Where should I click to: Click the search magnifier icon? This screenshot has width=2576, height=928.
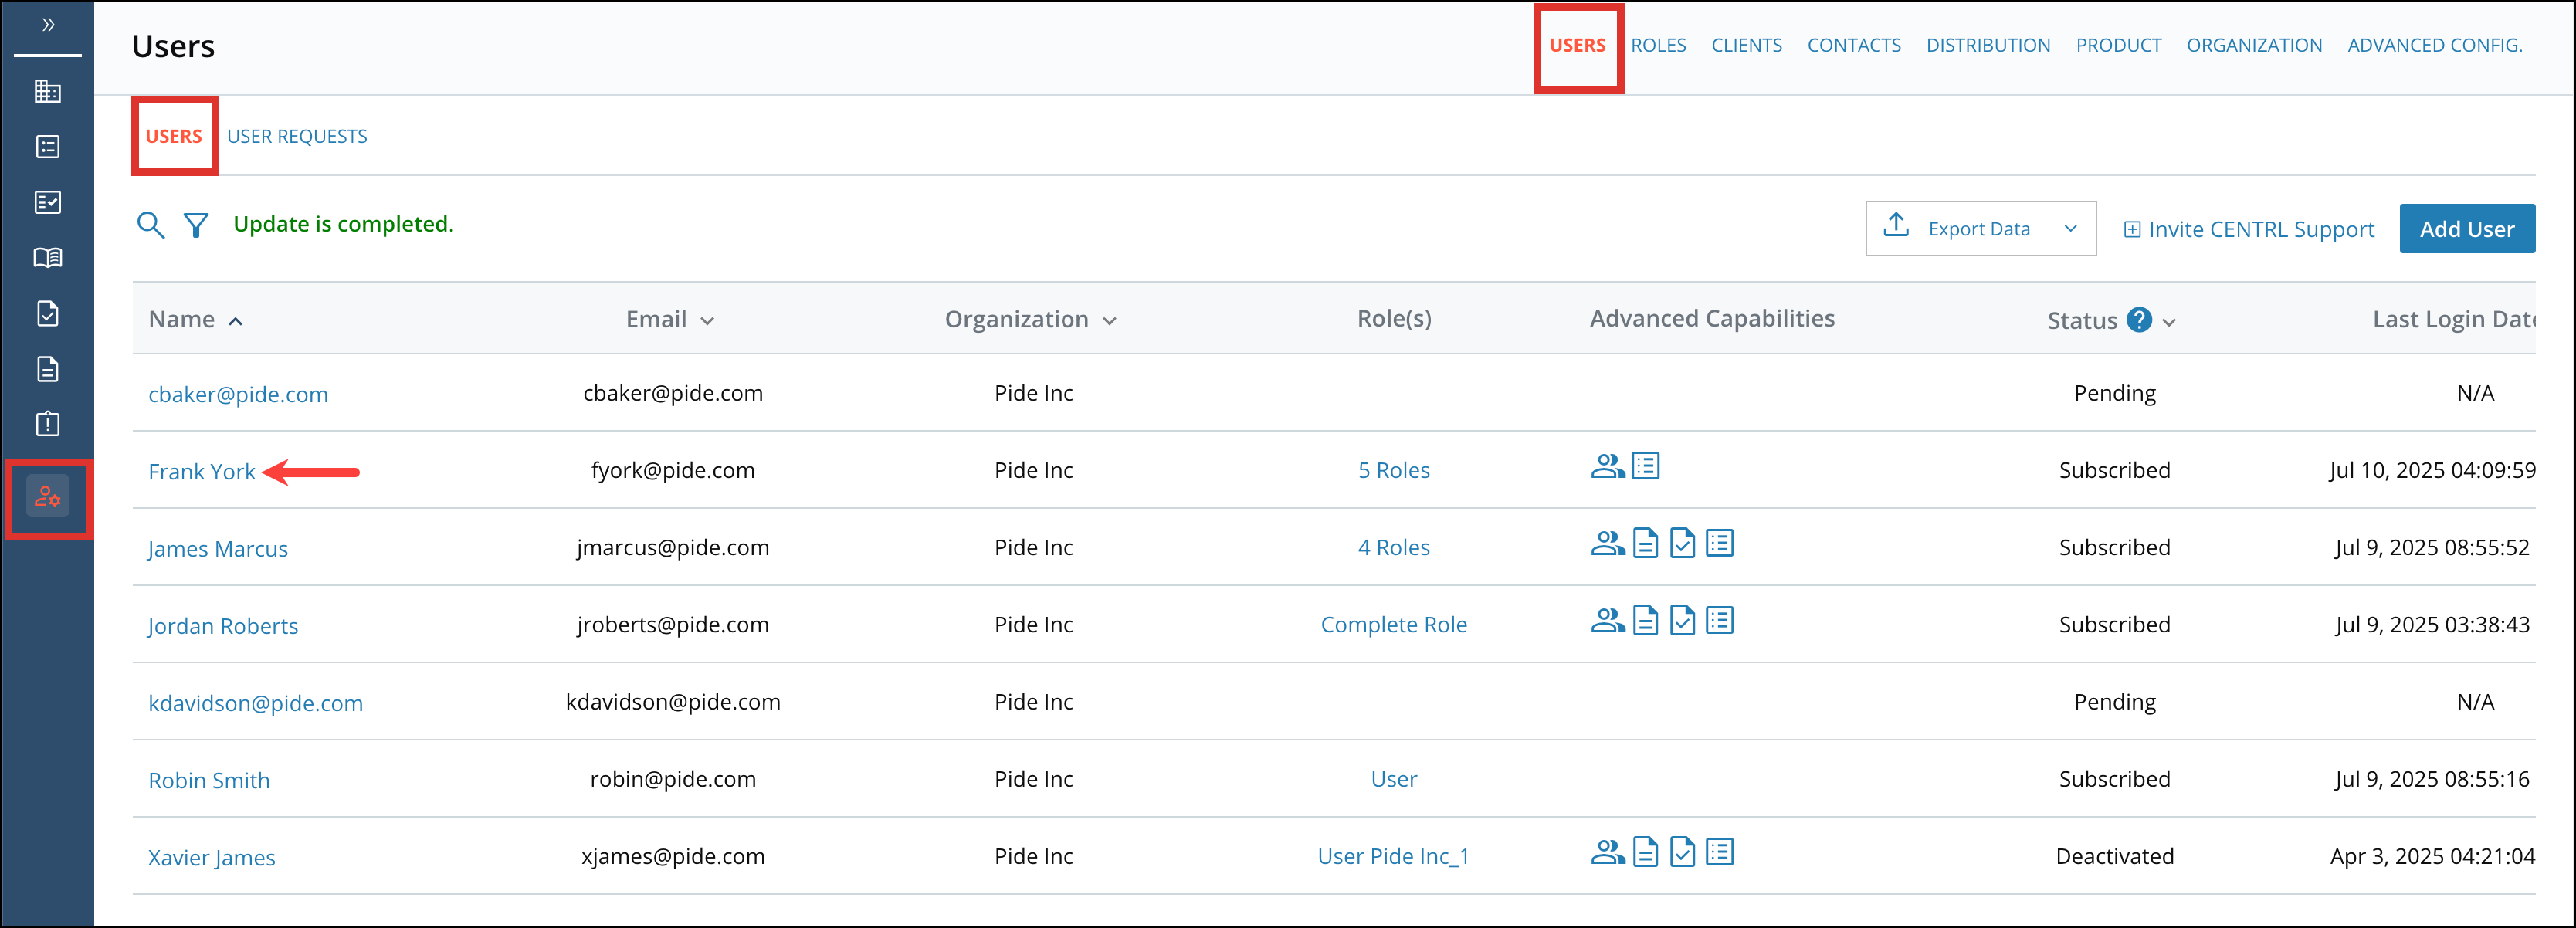tap(150, 225)
